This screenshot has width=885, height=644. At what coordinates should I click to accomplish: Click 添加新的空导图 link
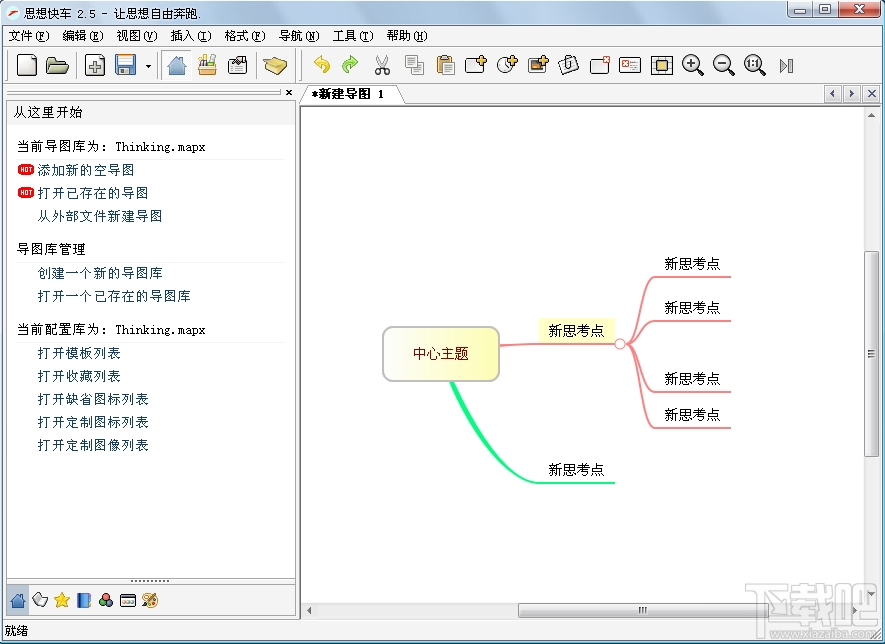point(86,170)
